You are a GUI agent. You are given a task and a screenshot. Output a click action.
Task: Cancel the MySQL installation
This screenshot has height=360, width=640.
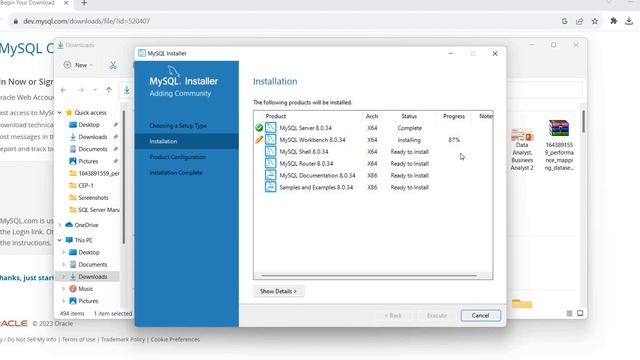click(x=480, y=315)
